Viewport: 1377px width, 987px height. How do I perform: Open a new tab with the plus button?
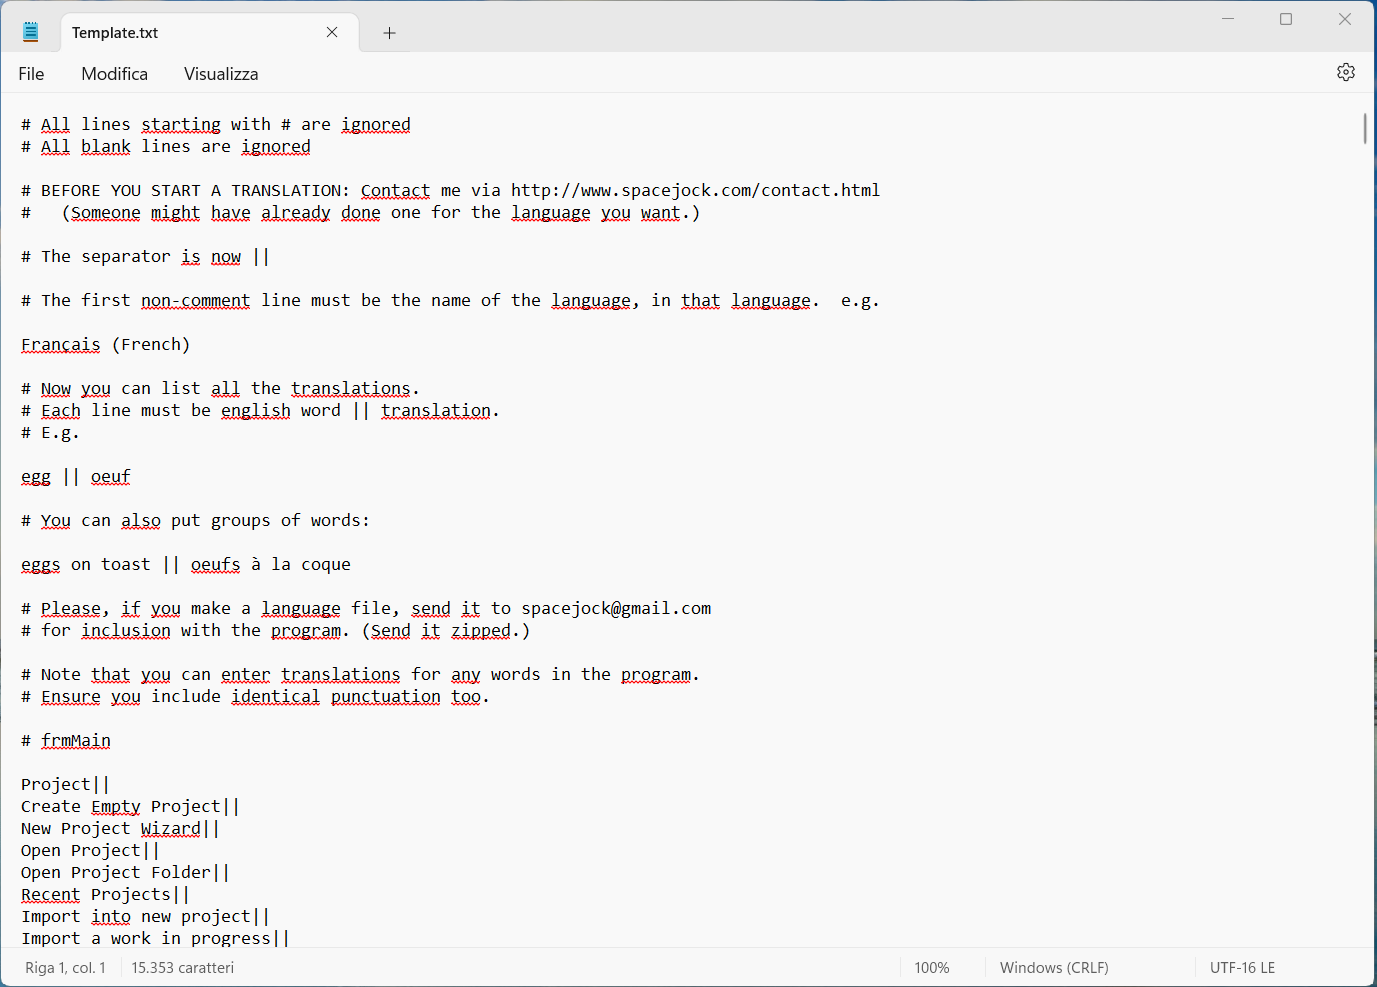coord(389,33)
